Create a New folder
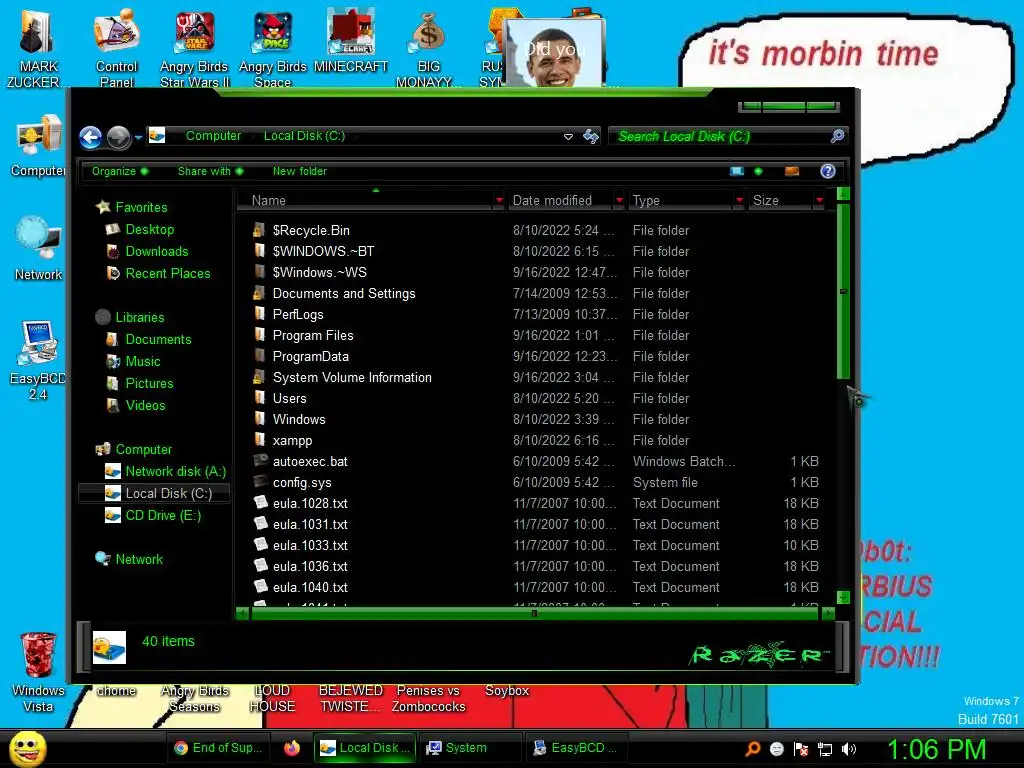This screenshot has width=1024, height=768. [300, 171]
